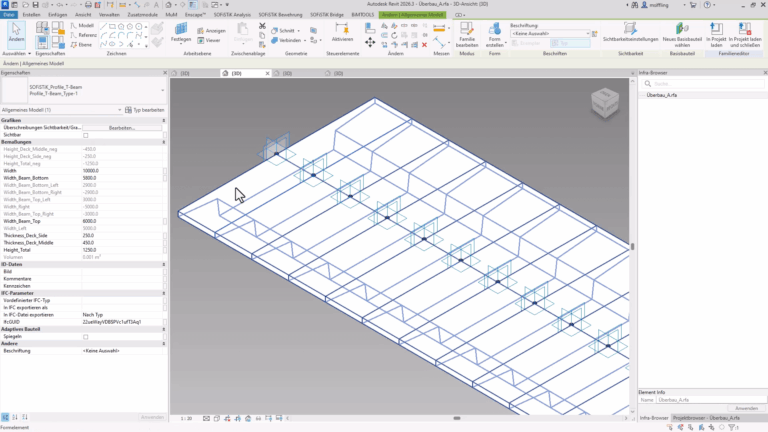768x432 pixels.
Task: Click the associate-parameter box for Height_Total
Action: coord(165,250)
